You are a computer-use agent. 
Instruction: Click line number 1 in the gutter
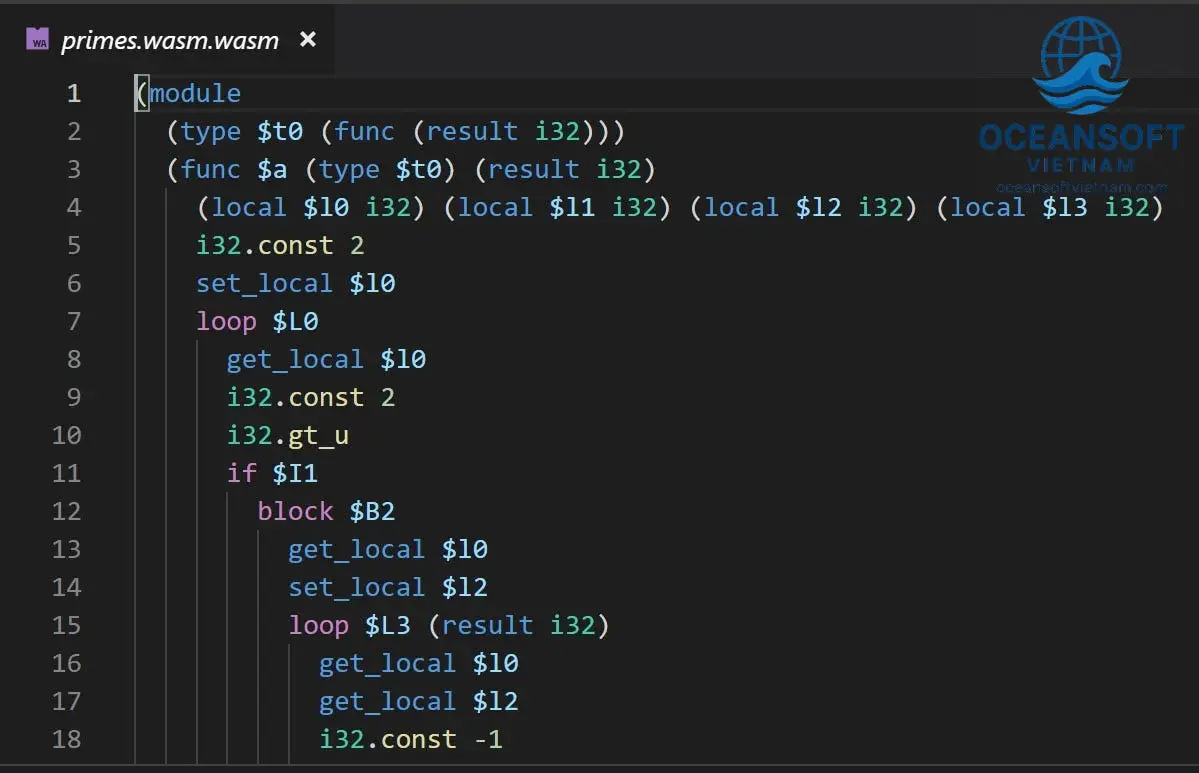73,93
